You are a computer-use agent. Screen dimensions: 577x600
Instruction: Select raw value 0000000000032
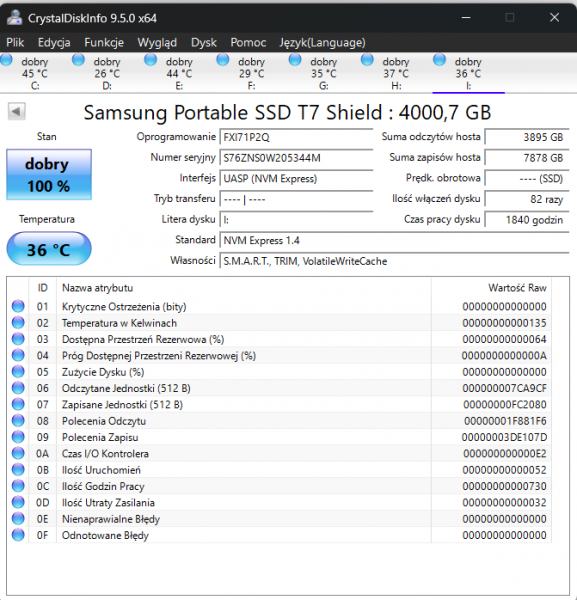(504, 503)
